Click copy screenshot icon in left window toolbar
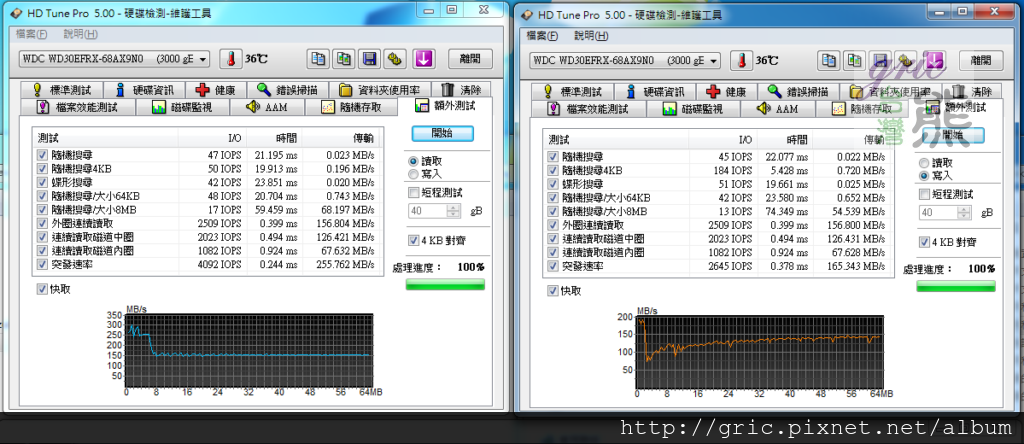This screenshot has width=1024, height=444. 344,59
